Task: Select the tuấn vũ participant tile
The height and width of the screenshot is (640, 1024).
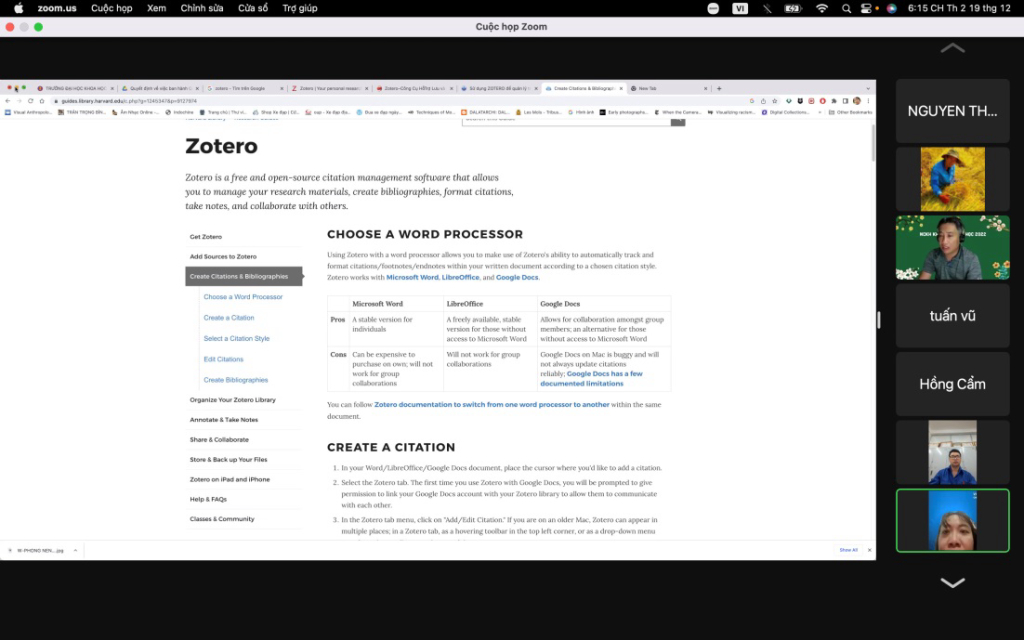Action: (x=952, y=316)
